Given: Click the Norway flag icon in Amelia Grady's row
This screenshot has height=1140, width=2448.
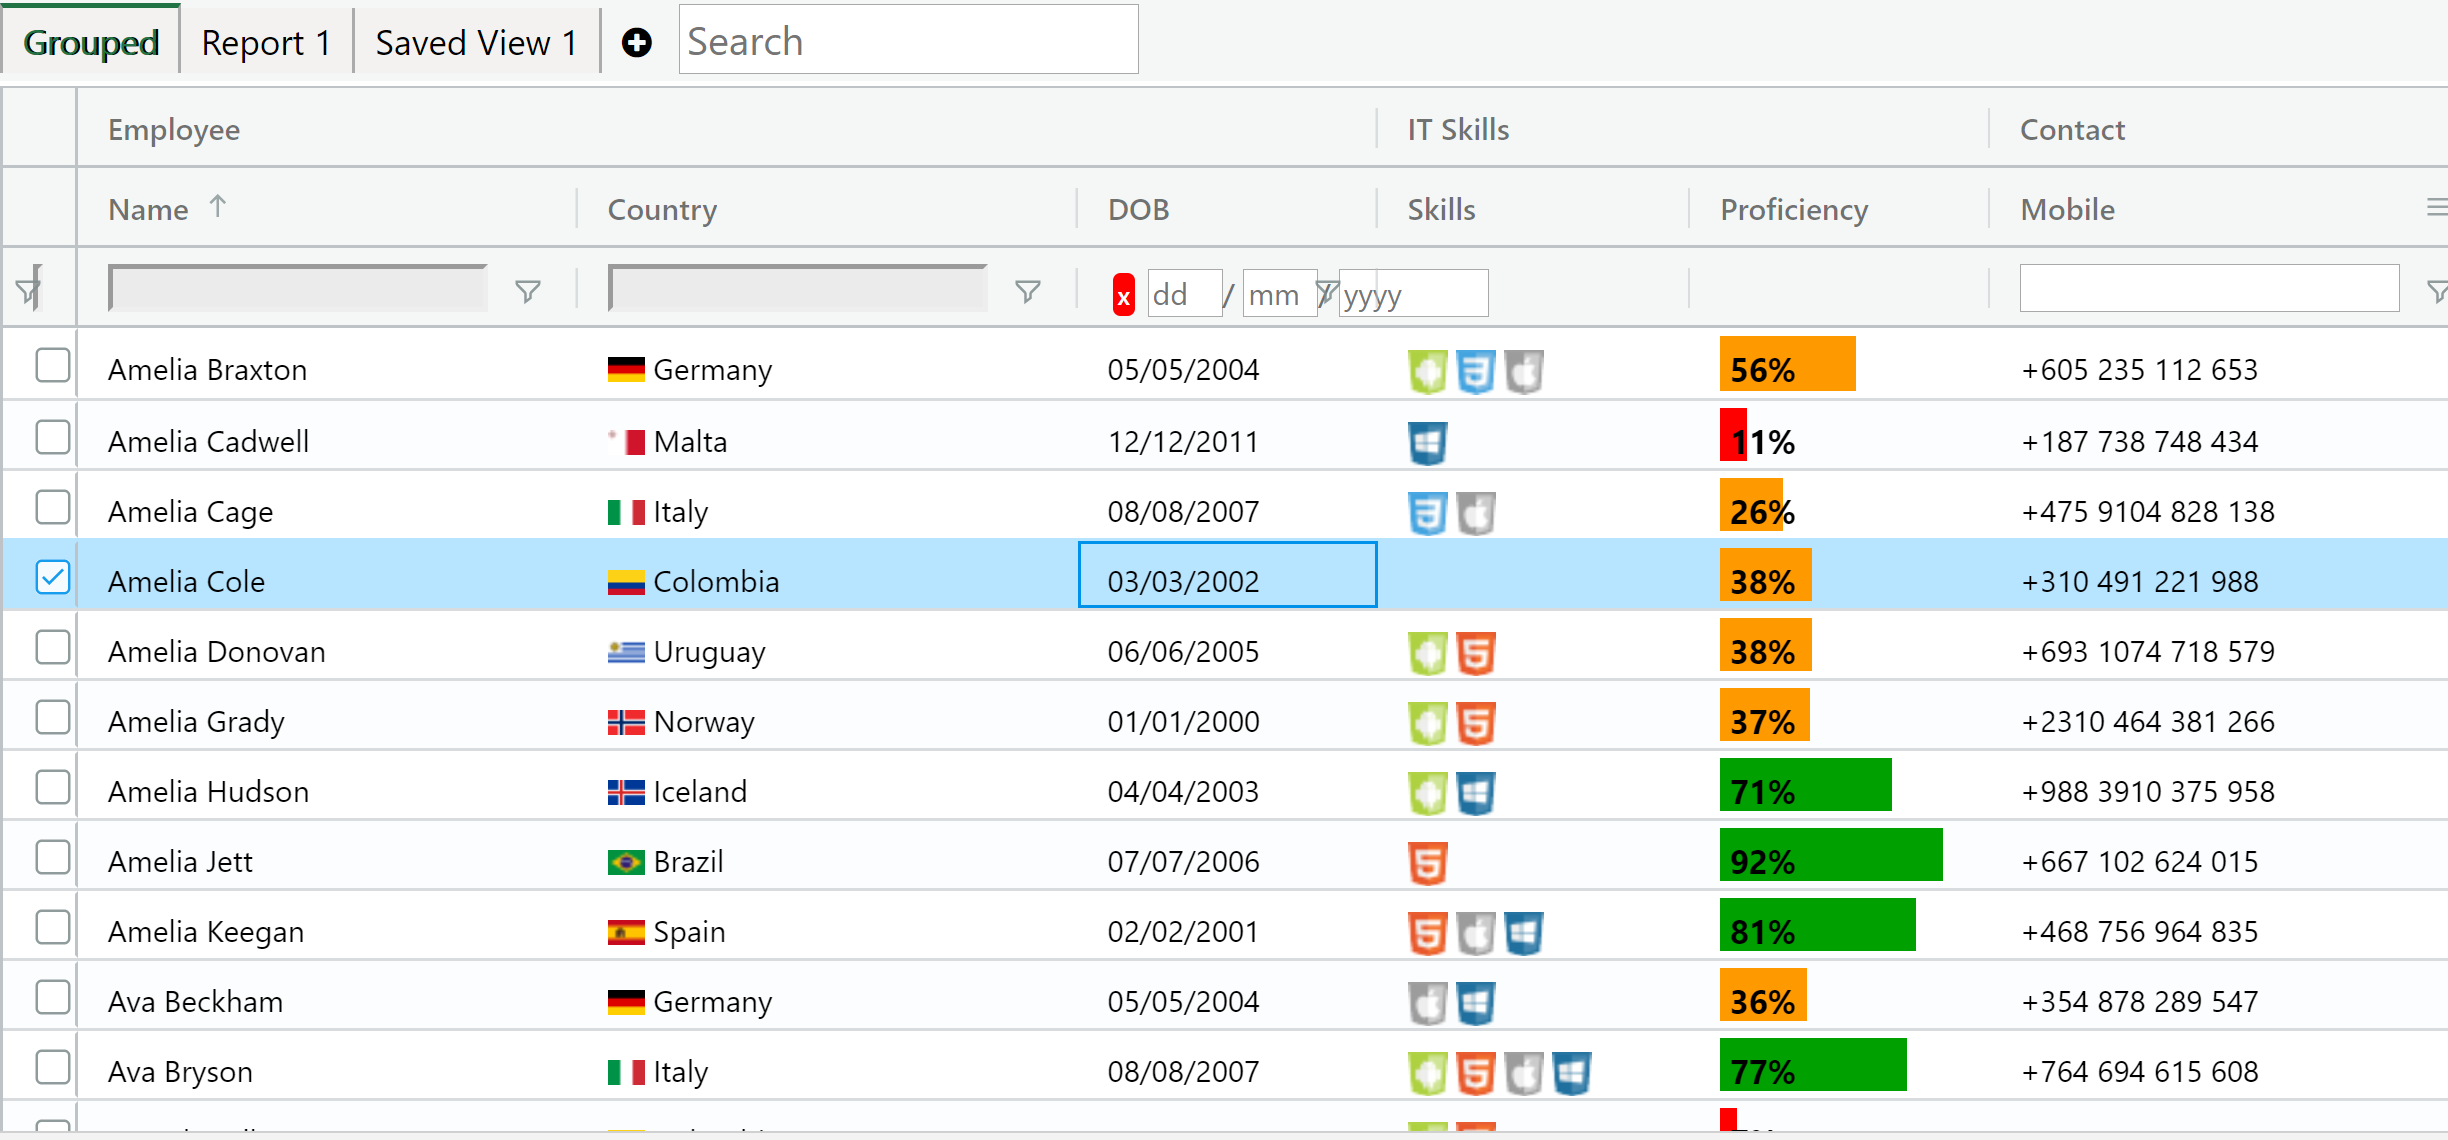Looking at the screenshot, I should (625, 721).
